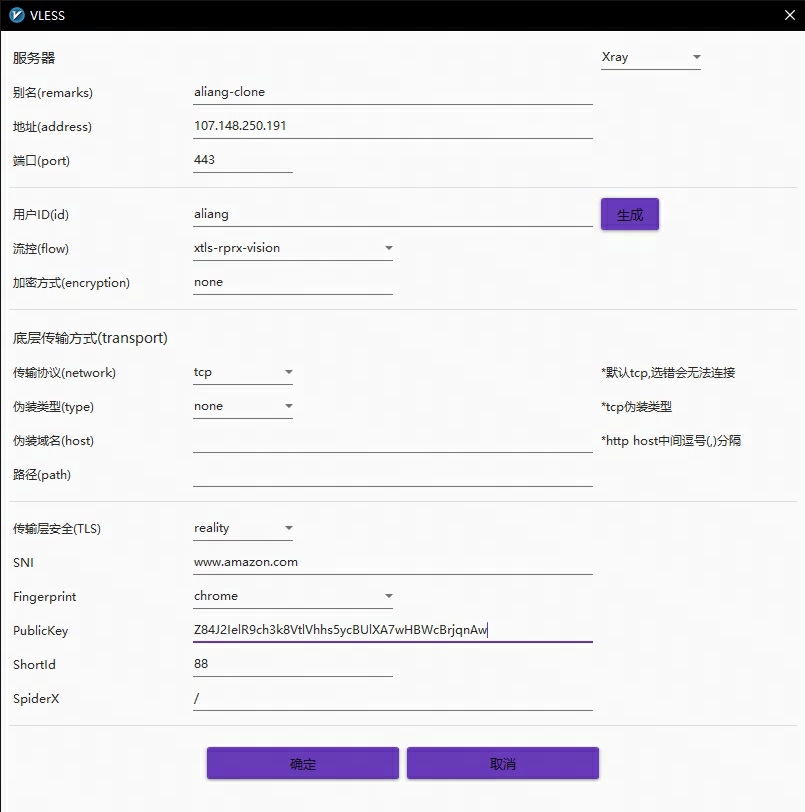
Task: Expand the Fingerprint chrome dropdown
Action: pyautogui.click(x=293, y=596)
